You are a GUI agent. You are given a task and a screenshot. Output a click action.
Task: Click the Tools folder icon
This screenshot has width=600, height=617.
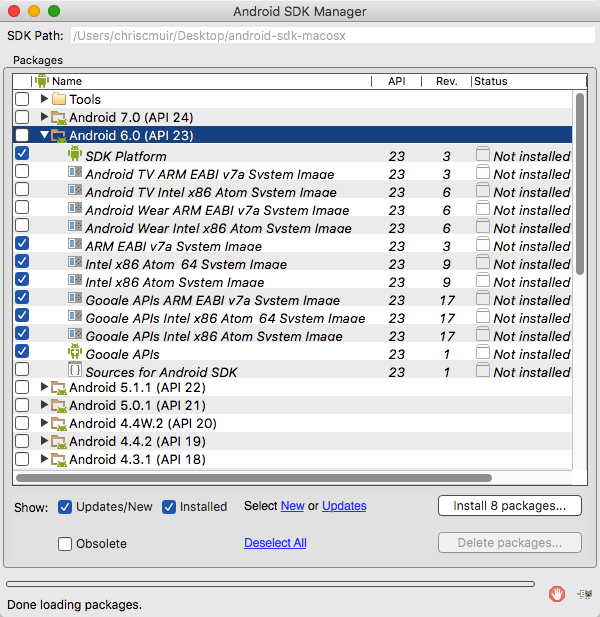59,99
